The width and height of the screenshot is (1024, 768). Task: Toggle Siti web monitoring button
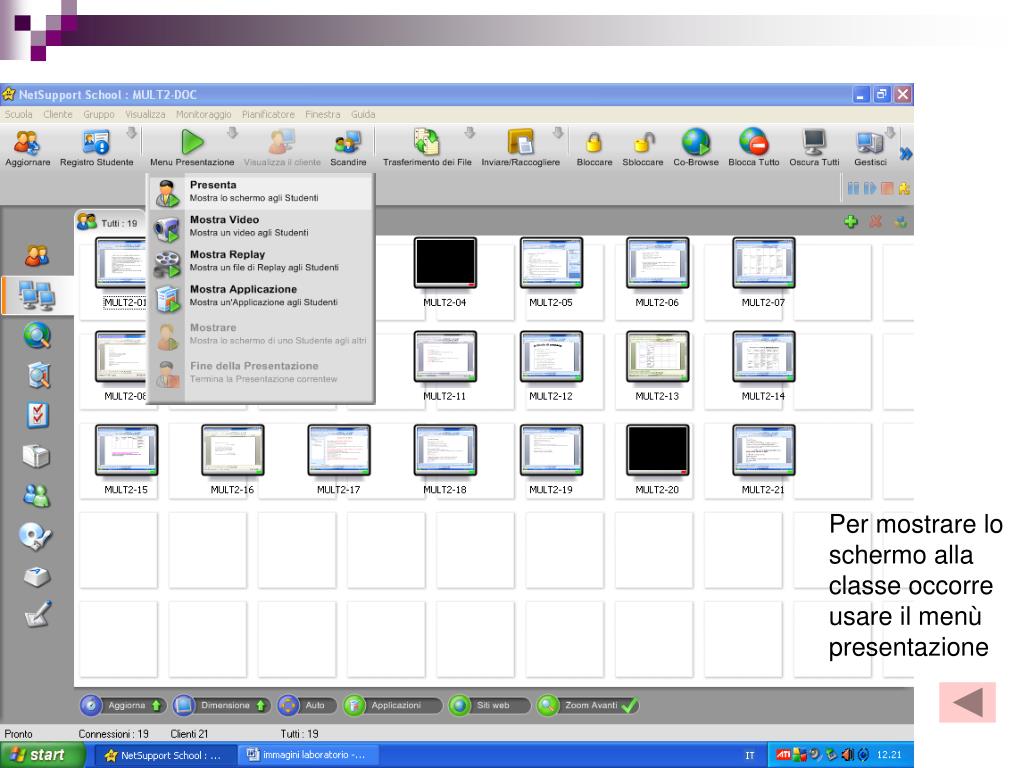(x=489, y=705)
